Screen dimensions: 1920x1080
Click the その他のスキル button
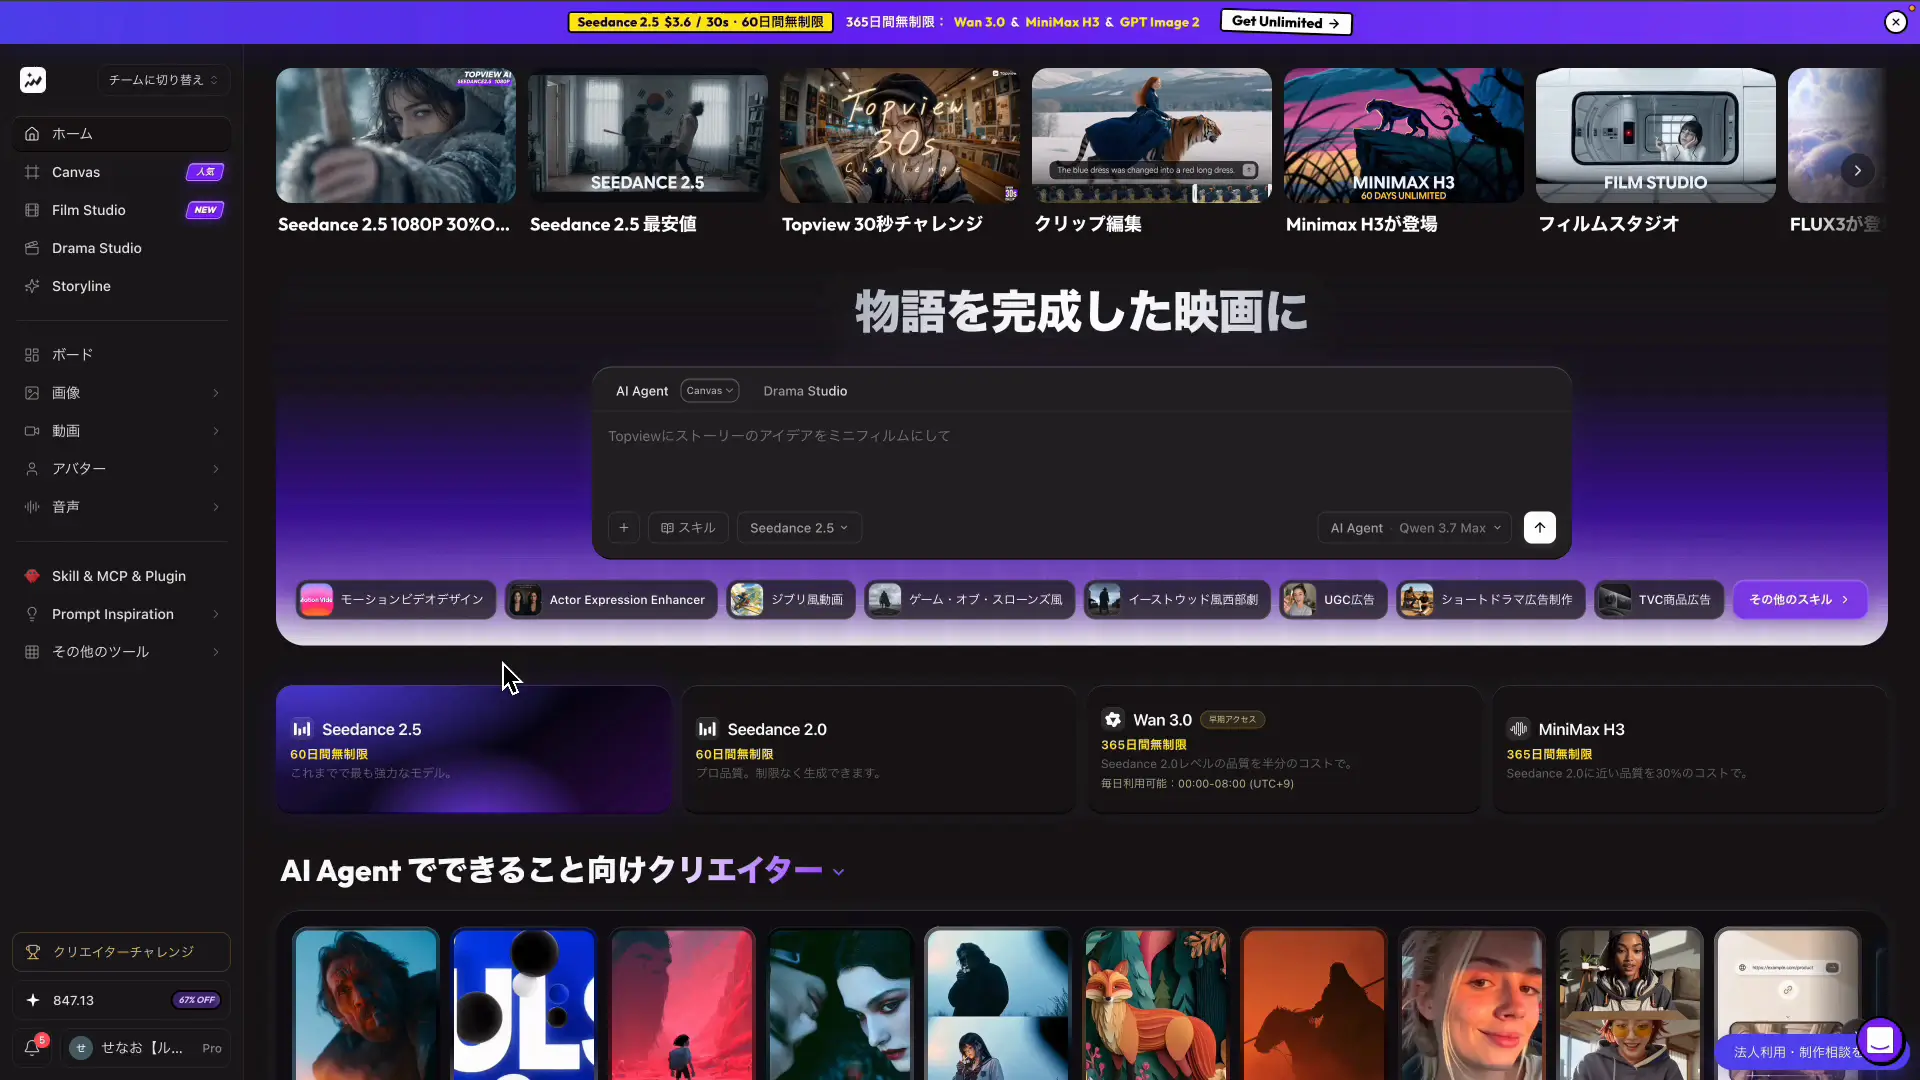click(1799, 600)
